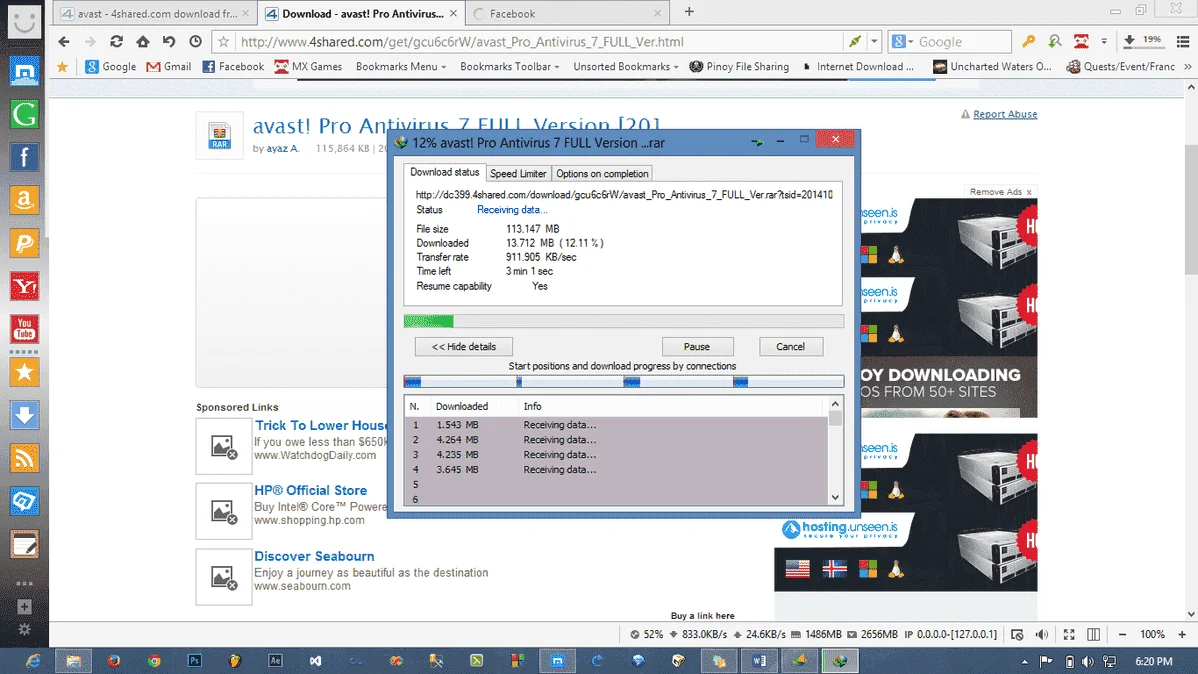Viewport: 1198px width, 674px height.
Task: Switch to the Speed Limiter tab
Action: (518, 173)
